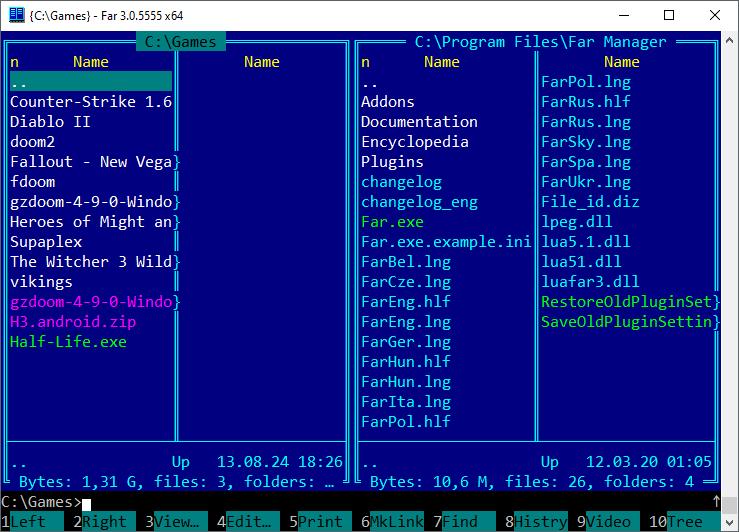
Task: Select the FarGer.lng file
Action: pyautogui.click(x=406, y=342)
